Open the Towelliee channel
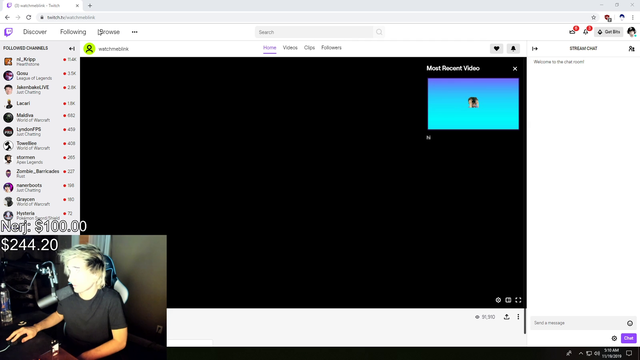This screenshot has width=640, height=360. pyautogui.click(x=40, y=145)
